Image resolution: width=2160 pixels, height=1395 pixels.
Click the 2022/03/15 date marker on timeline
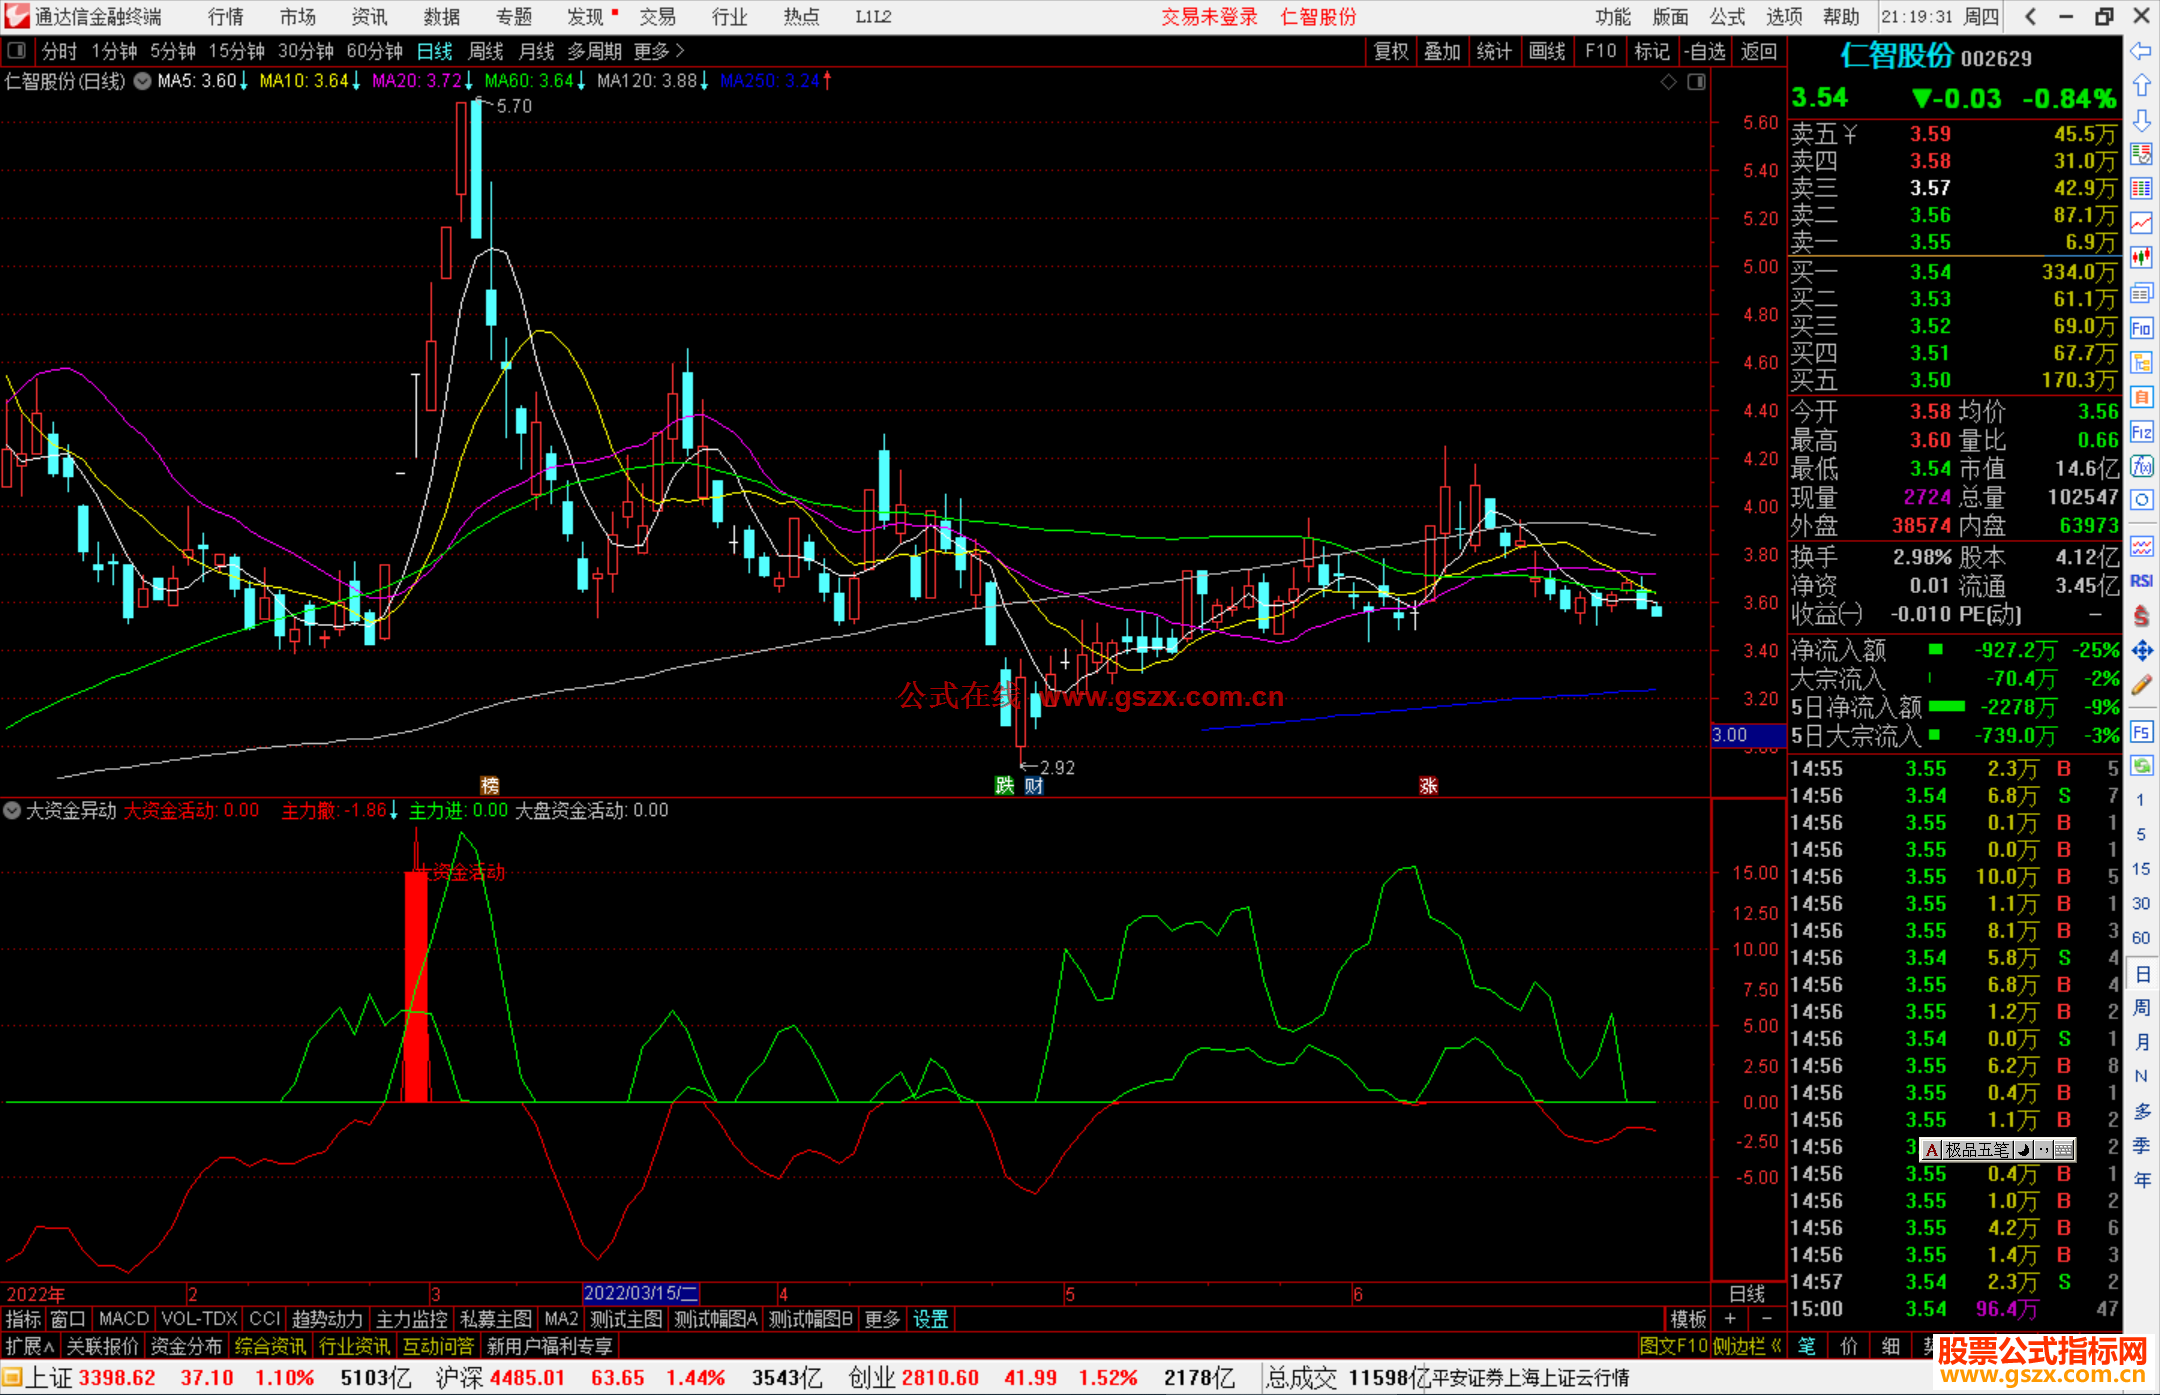click(641, 1293)
